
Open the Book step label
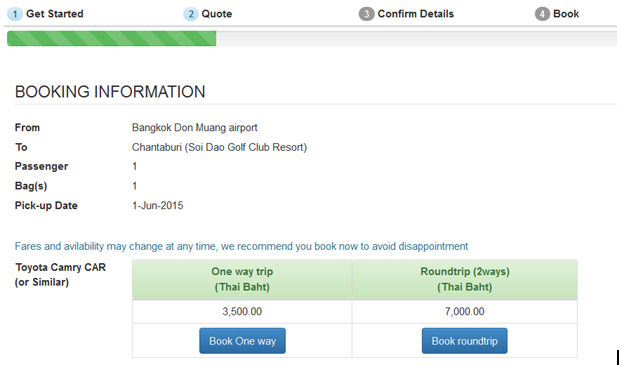(x=566, y=14)
